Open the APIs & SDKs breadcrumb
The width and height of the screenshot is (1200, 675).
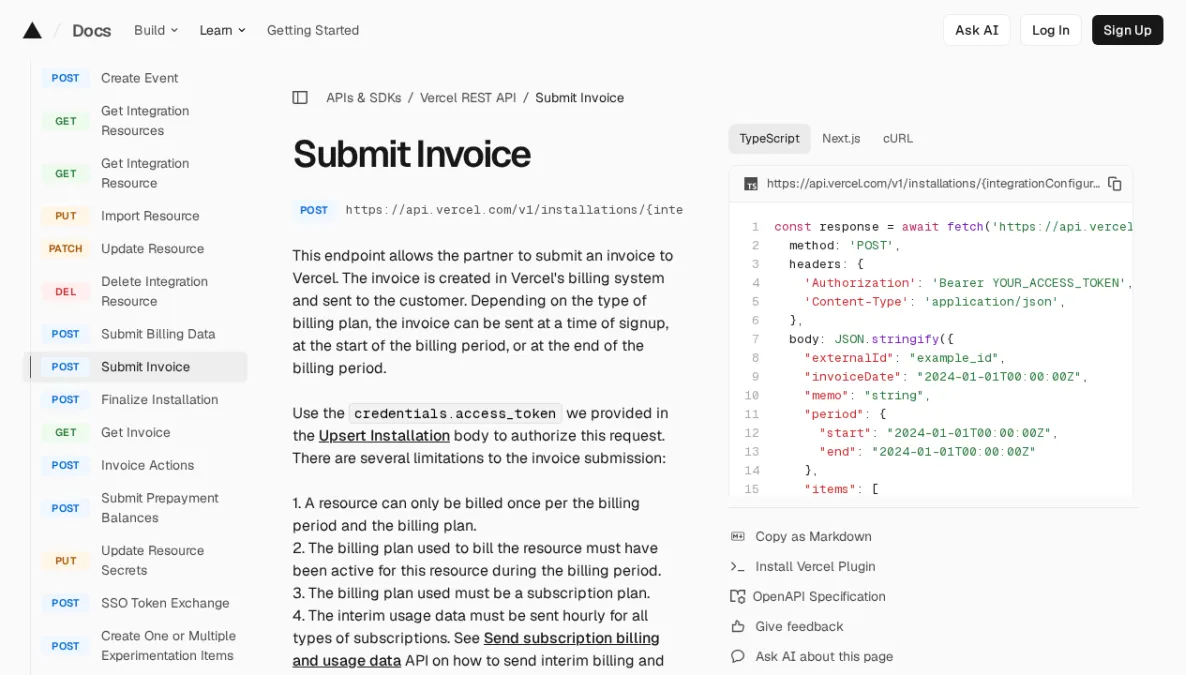(364, 97)
